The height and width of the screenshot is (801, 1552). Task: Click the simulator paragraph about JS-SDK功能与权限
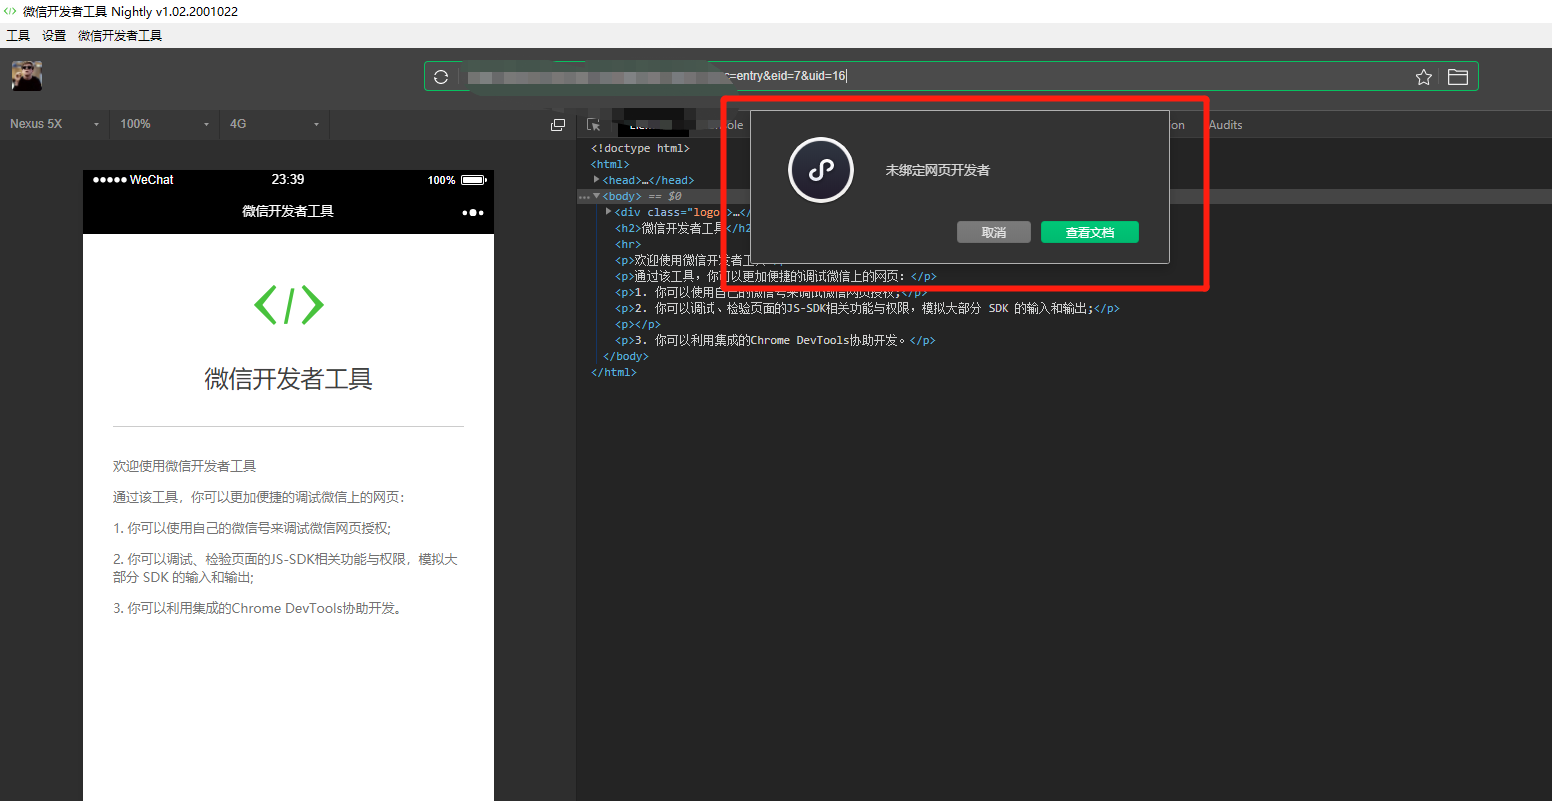(286, 568)
